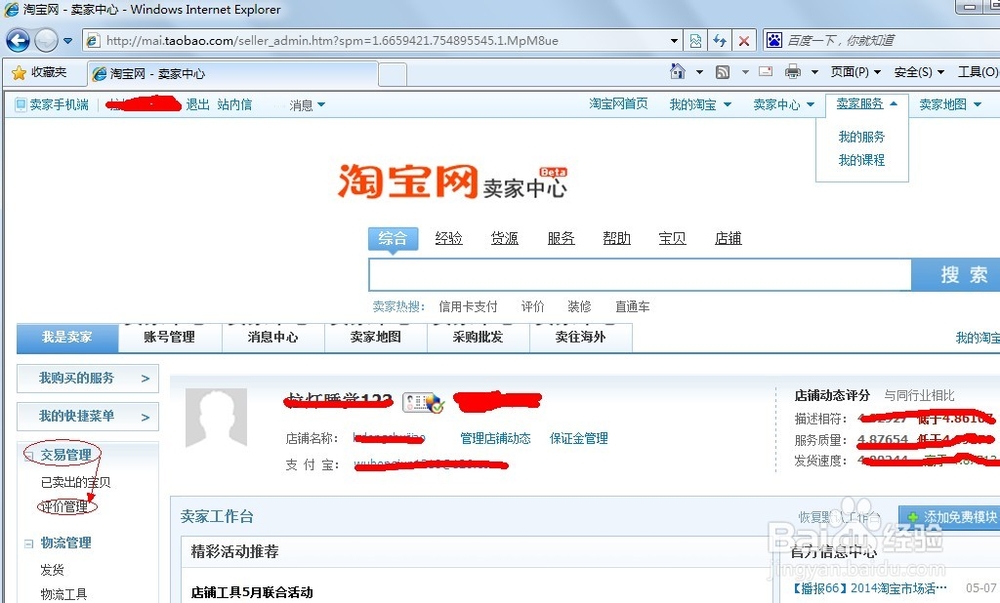The image size is (1000, 603).
Task: Open the 消息 dropdown arrow
Action: coord(322,104)
